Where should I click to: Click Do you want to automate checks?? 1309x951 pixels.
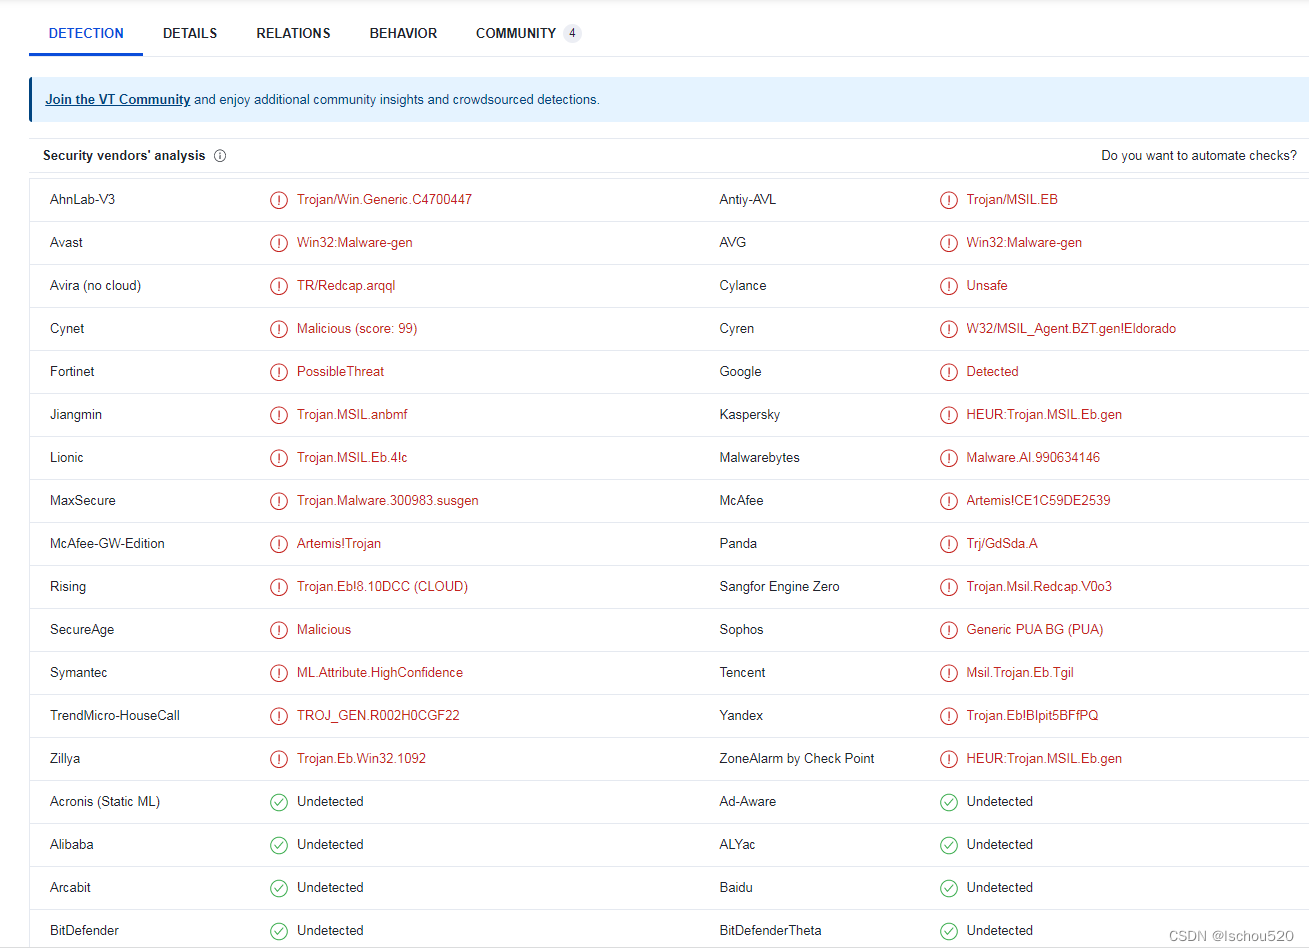click(1199, 156)
